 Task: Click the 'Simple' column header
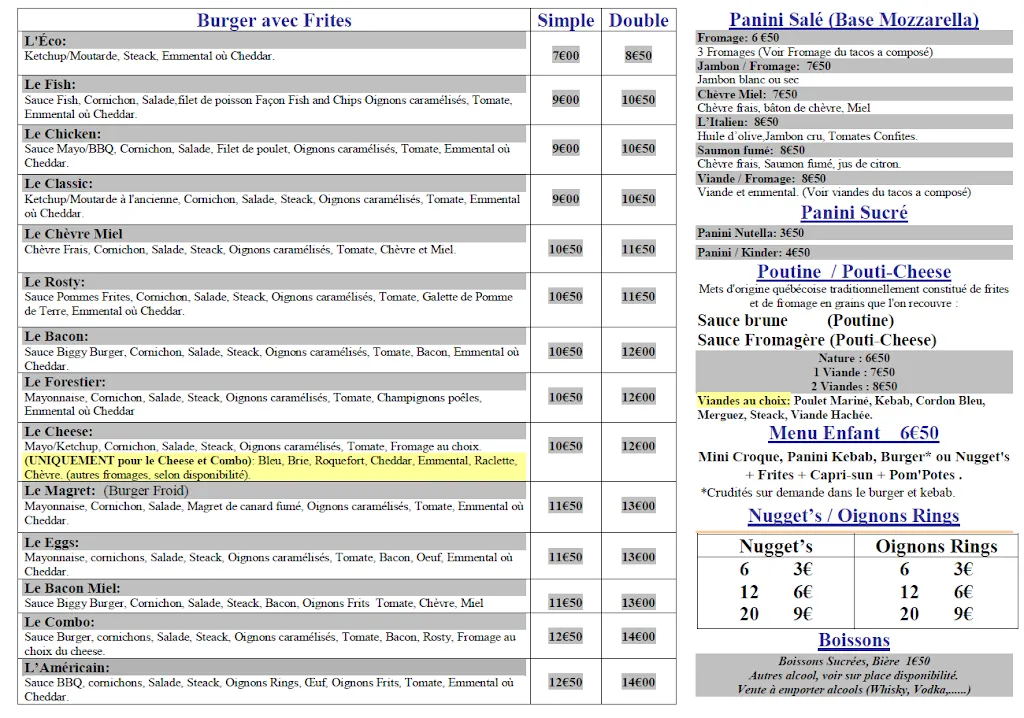565,20
